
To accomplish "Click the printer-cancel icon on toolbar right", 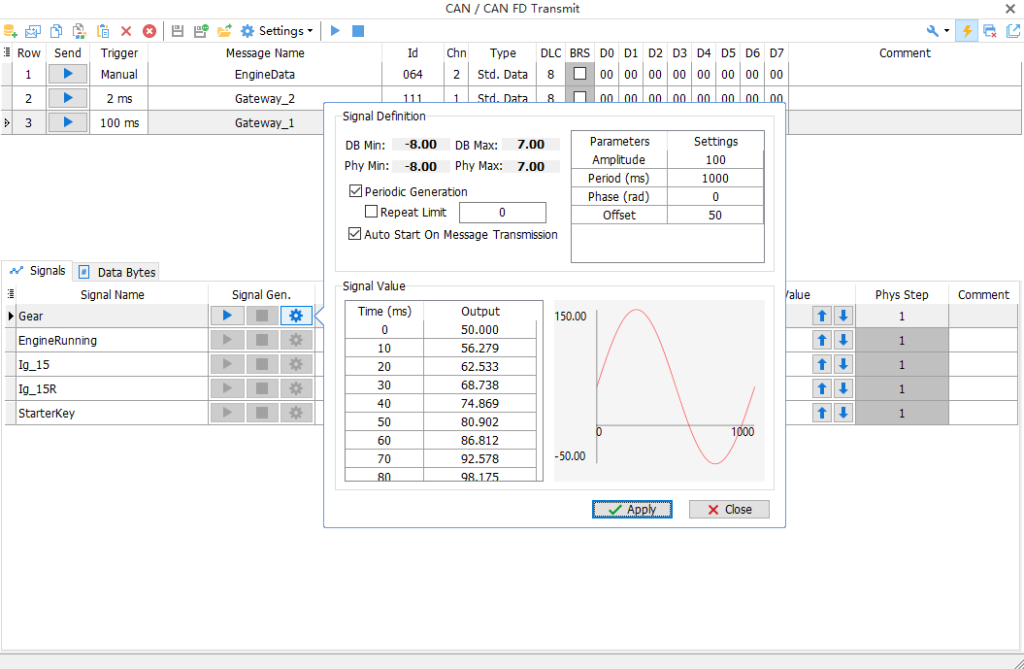I will [x=988, y=31].
